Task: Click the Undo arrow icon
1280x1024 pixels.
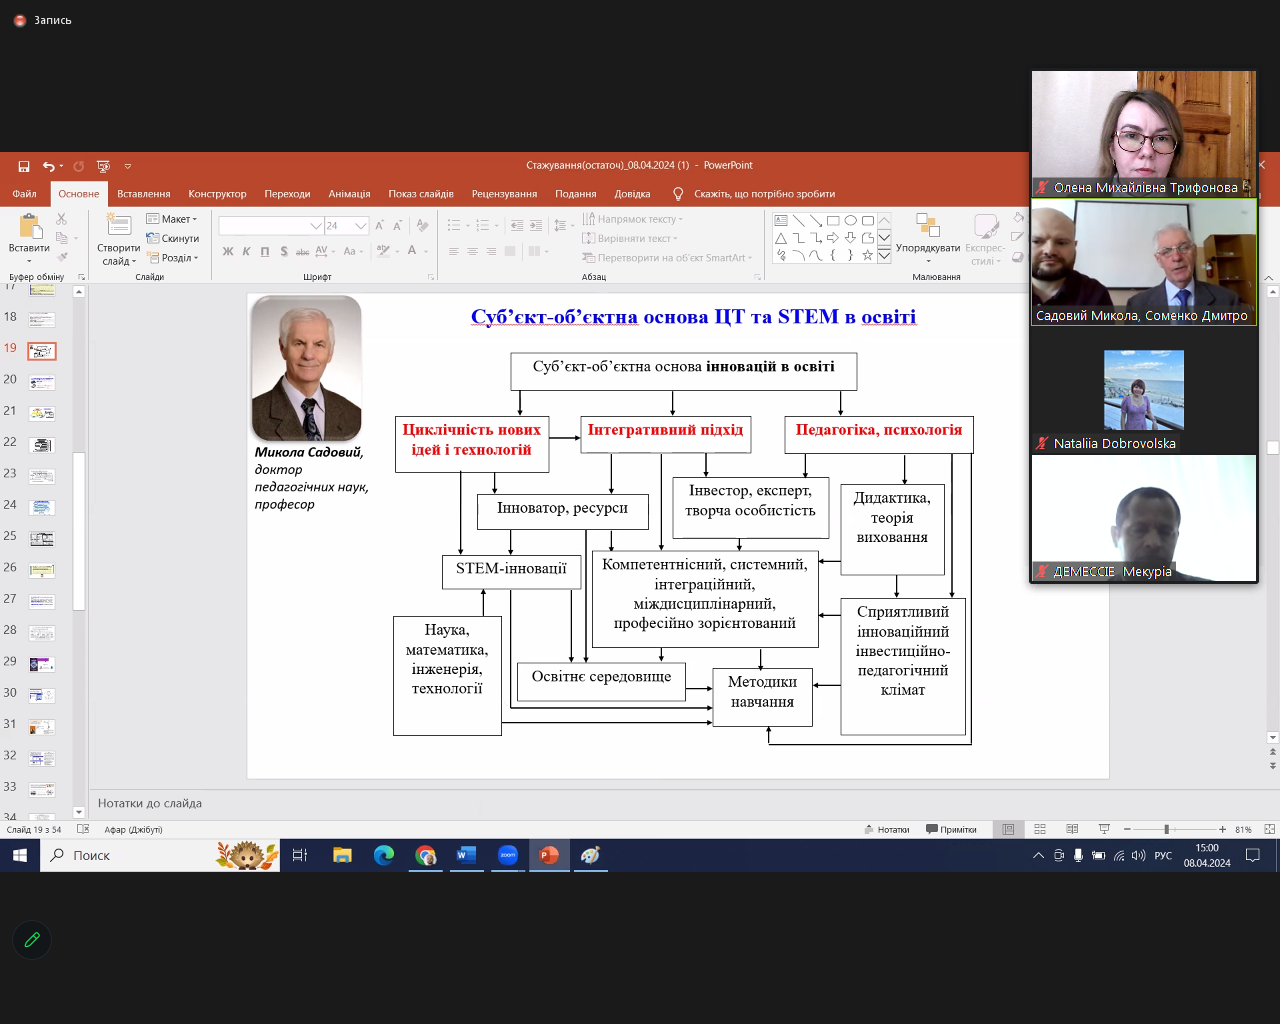Action: (x=48, y=166)
